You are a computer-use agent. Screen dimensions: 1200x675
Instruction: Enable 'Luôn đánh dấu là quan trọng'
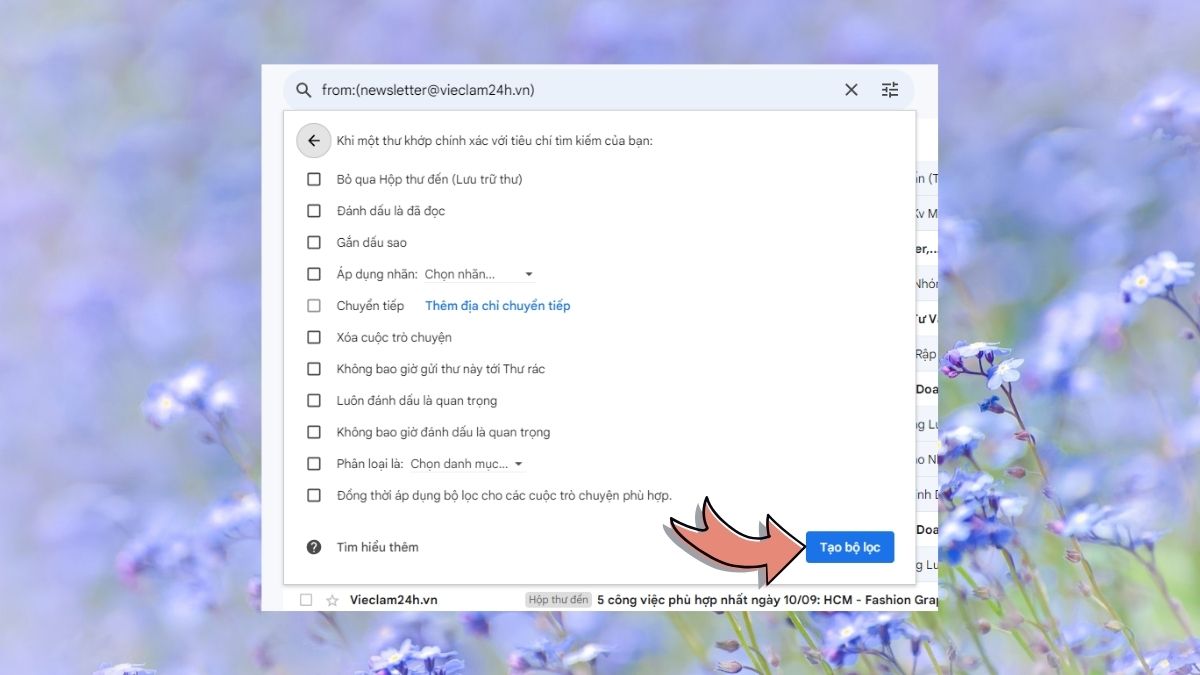pyautogui.click(x=314, y=401)
